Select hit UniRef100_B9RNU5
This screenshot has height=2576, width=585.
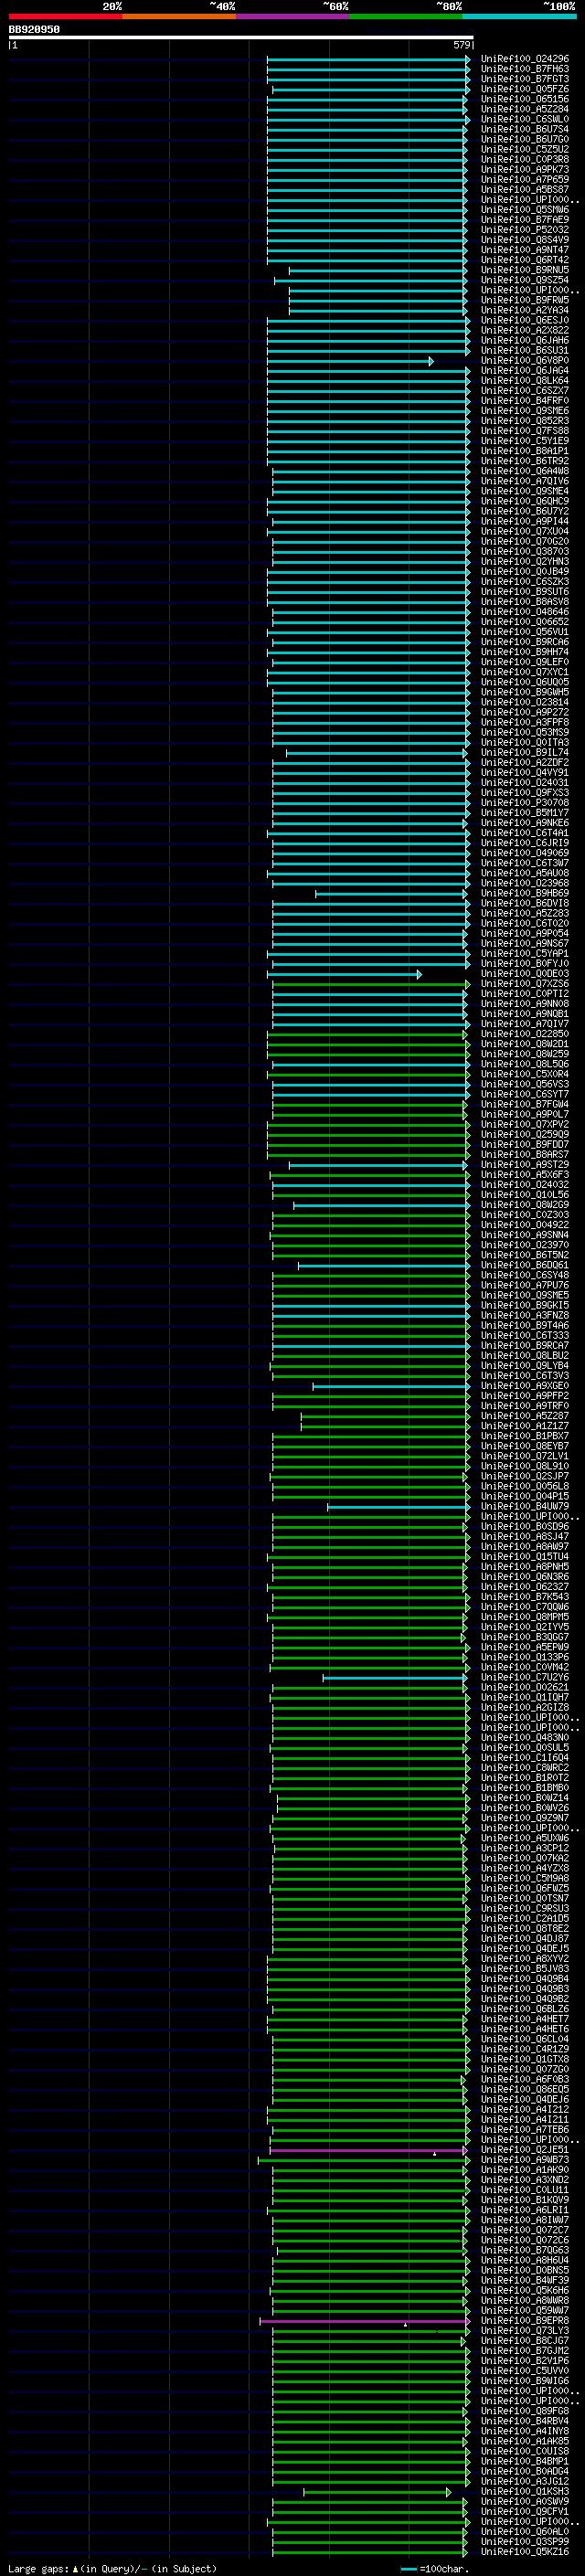(x=524, y=270)
